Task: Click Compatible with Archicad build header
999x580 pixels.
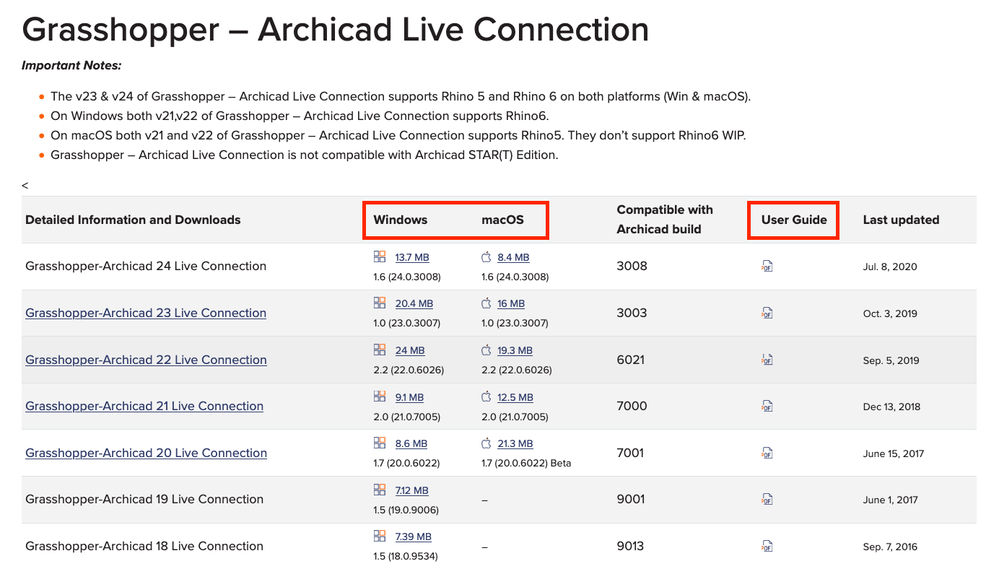Action: (x=665, y=219)
